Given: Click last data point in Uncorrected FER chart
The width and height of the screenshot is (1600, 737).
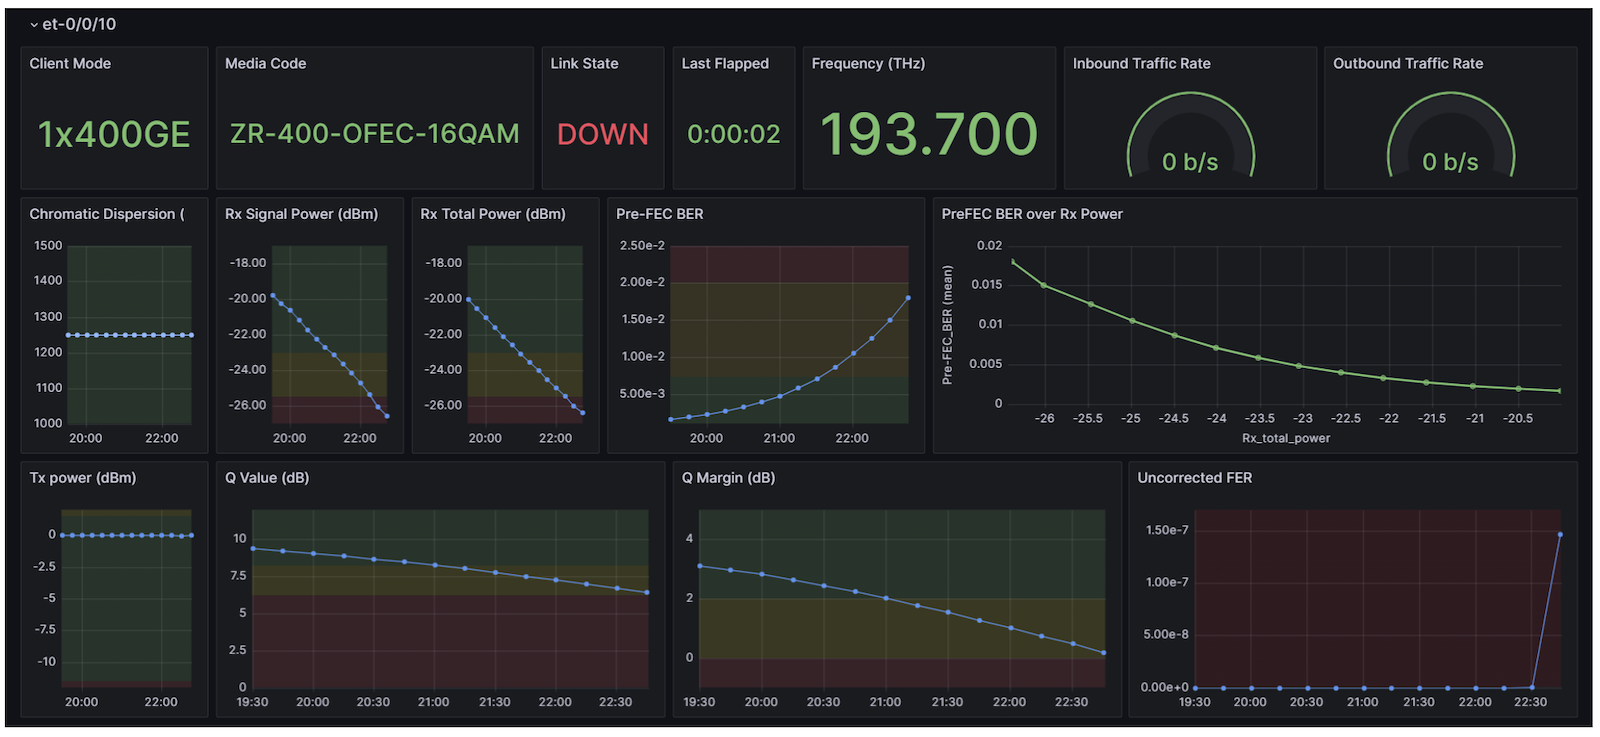Looking at the screenshot, I should (1560, 535).
